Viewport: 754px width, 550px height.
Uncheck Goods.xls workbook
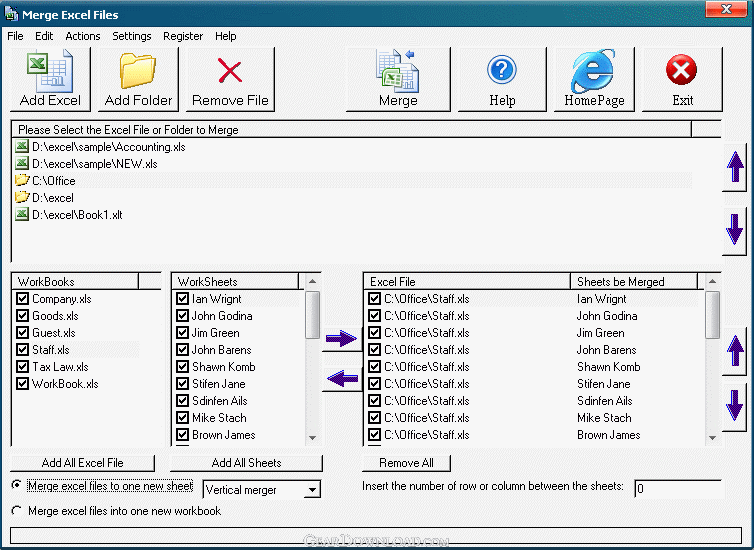(22, 315)
